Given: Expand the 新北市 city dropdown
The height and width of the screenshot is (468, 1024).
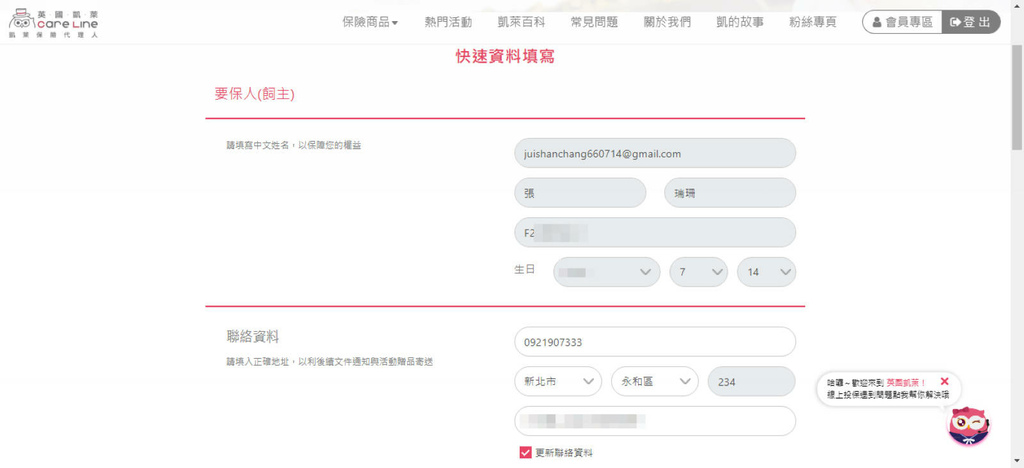Looking at the screenshot, I should click(558, 381).
